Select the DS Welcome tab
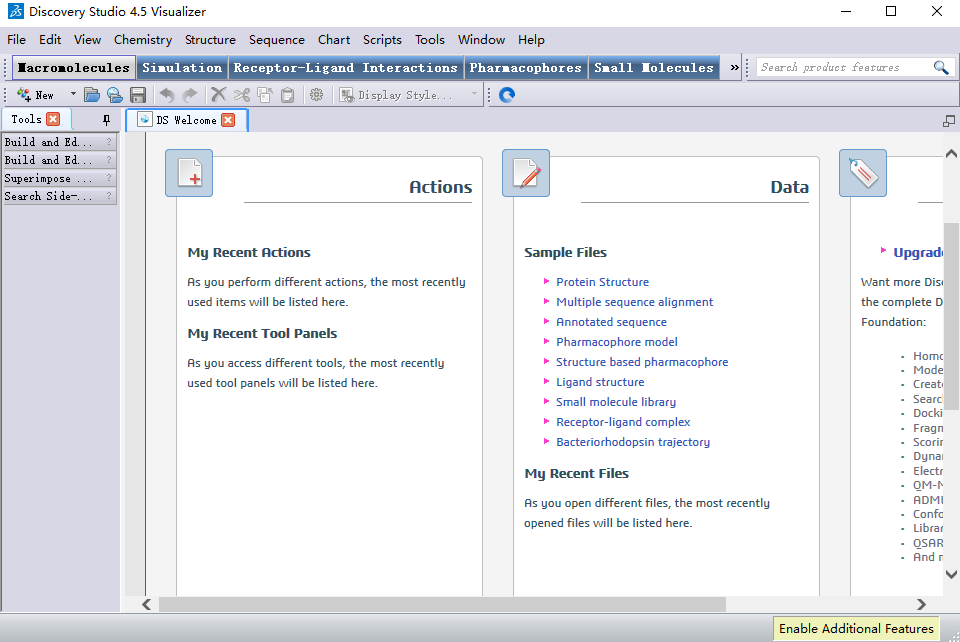Screen dimensions: 960x642 pyautogui.click(x=186, y=120)
